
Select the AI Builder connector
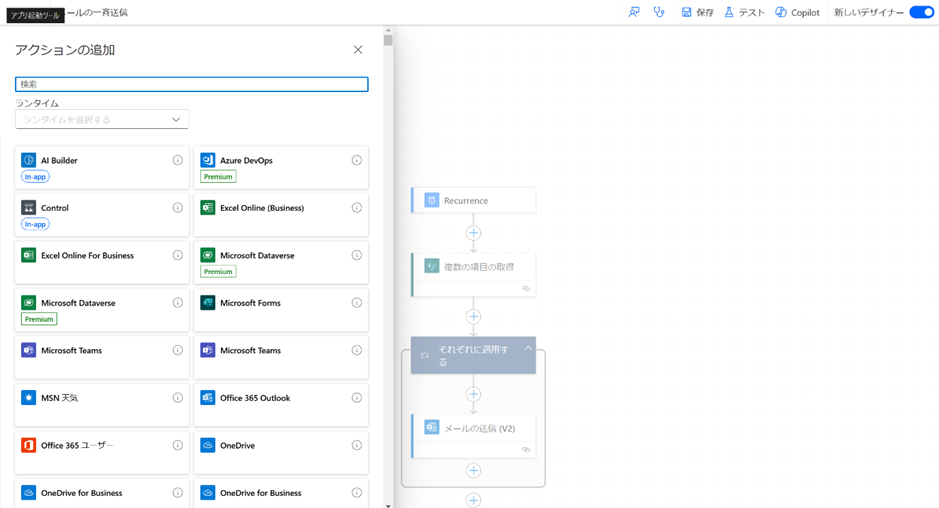pos(102,167)
